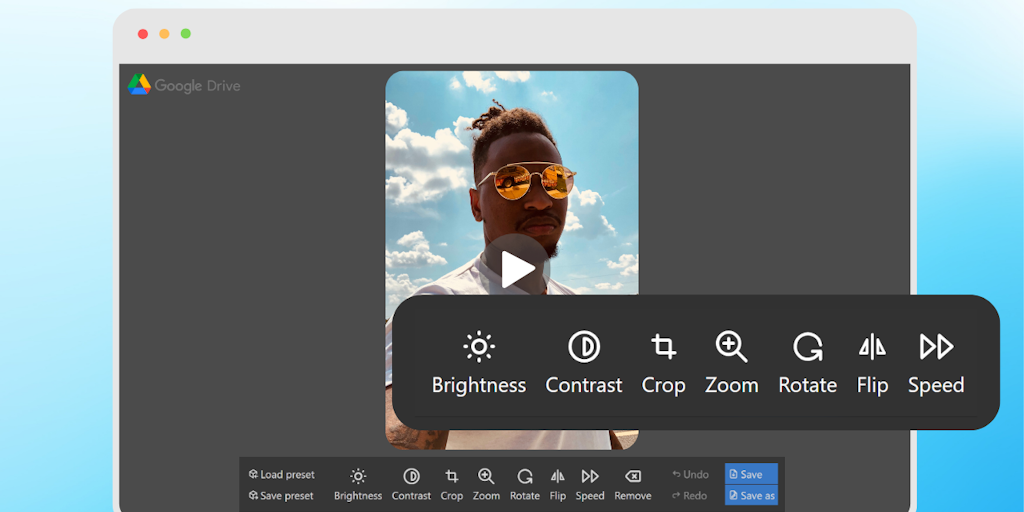Open the Speed control in the bottom toolbar

pos(590,477)
